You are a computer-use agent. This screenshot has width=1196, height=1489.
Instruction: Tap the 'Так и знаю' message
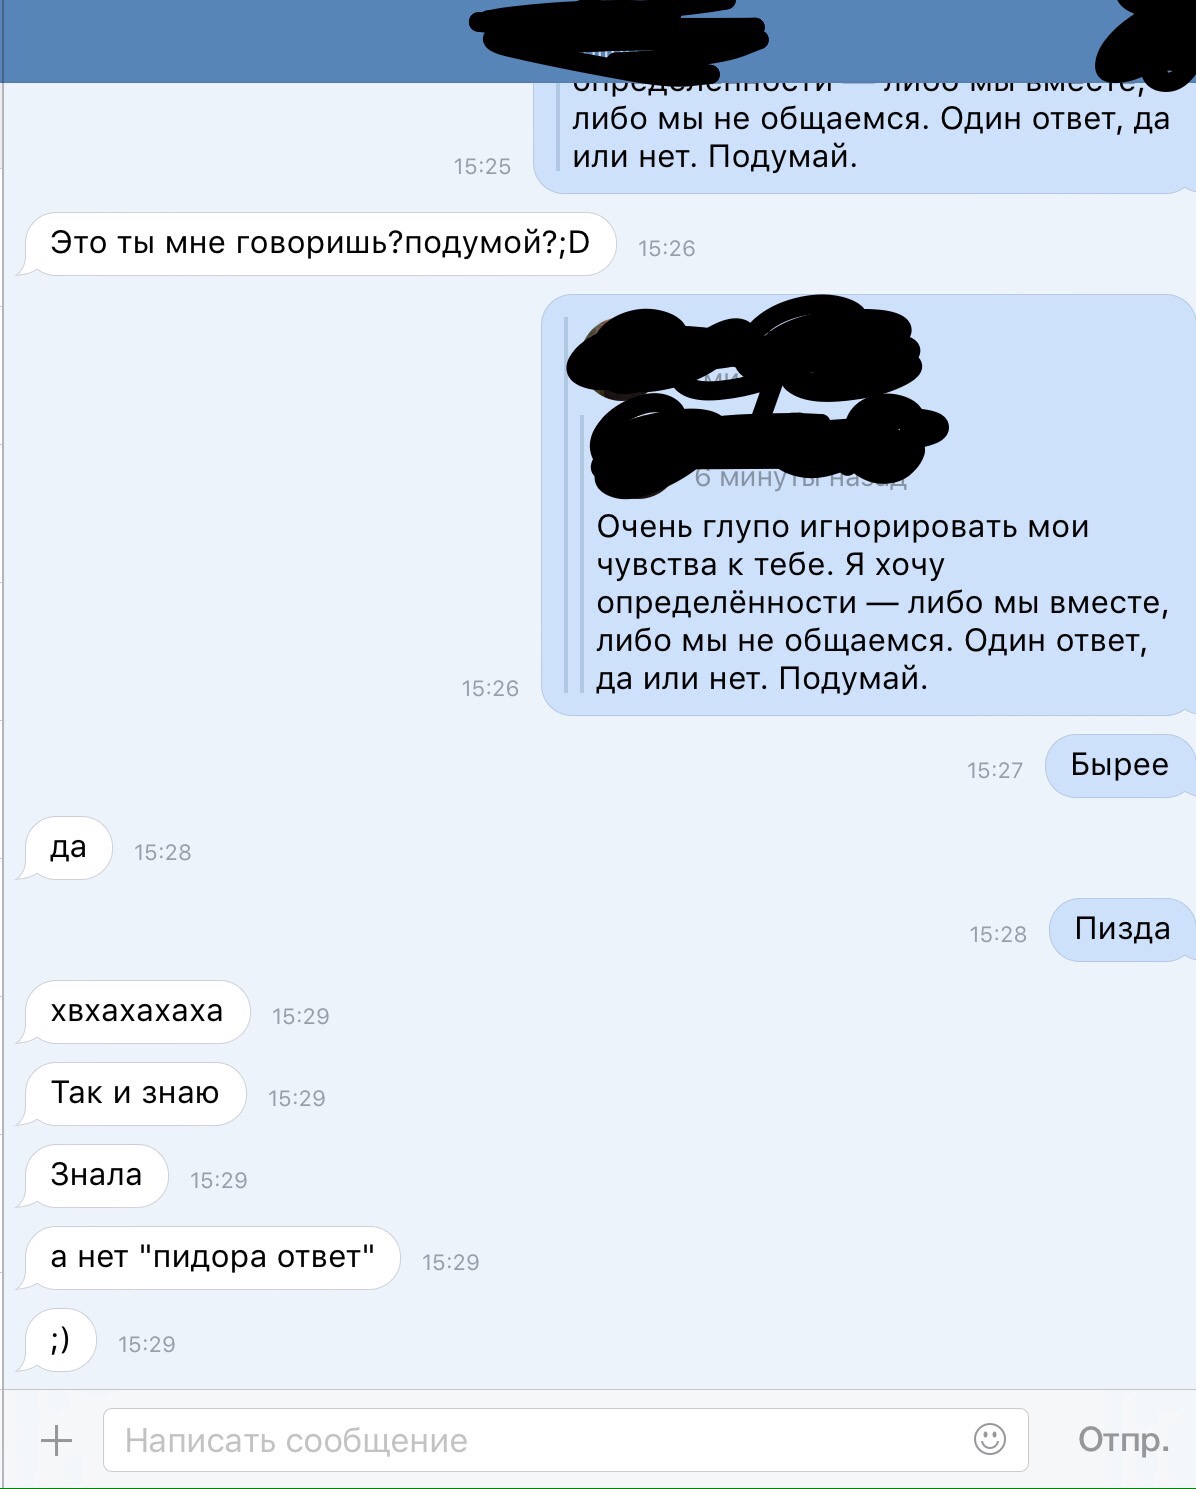coord(133,1094)
